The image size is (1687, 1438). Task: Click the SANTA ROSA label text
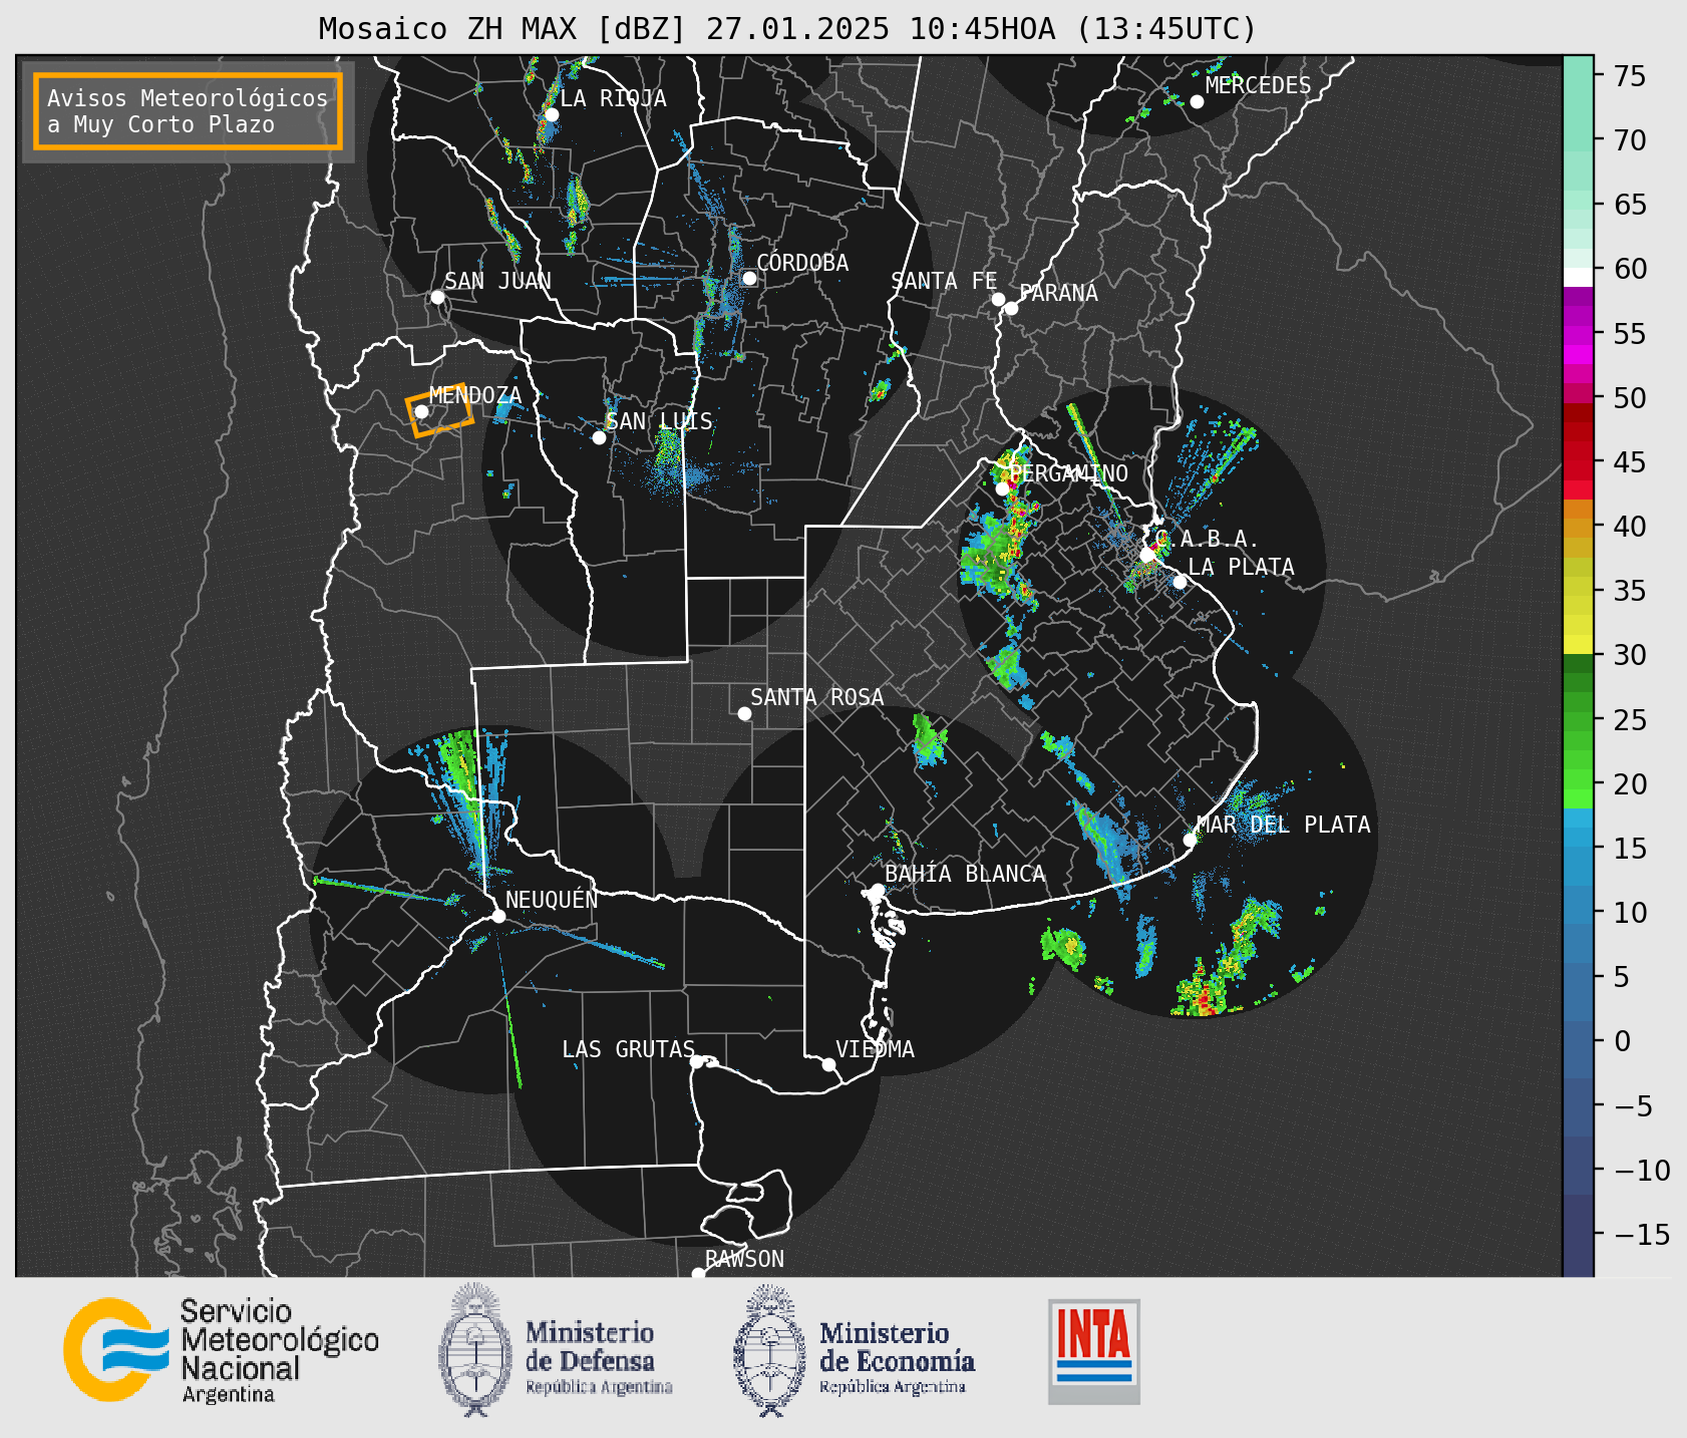pyautogui.click(x=817, y=697)
